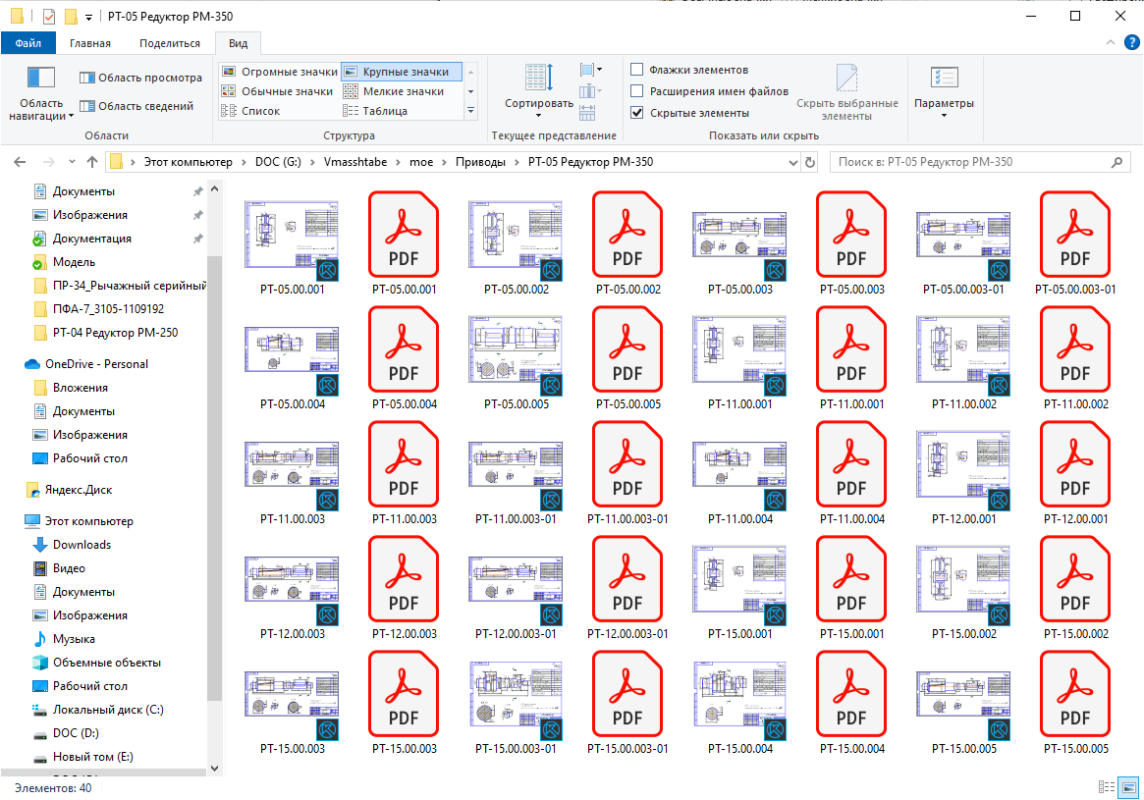Viewport: 1144px width, 800px height.
Task: Refresh the folder view
Action: point(810,163)
